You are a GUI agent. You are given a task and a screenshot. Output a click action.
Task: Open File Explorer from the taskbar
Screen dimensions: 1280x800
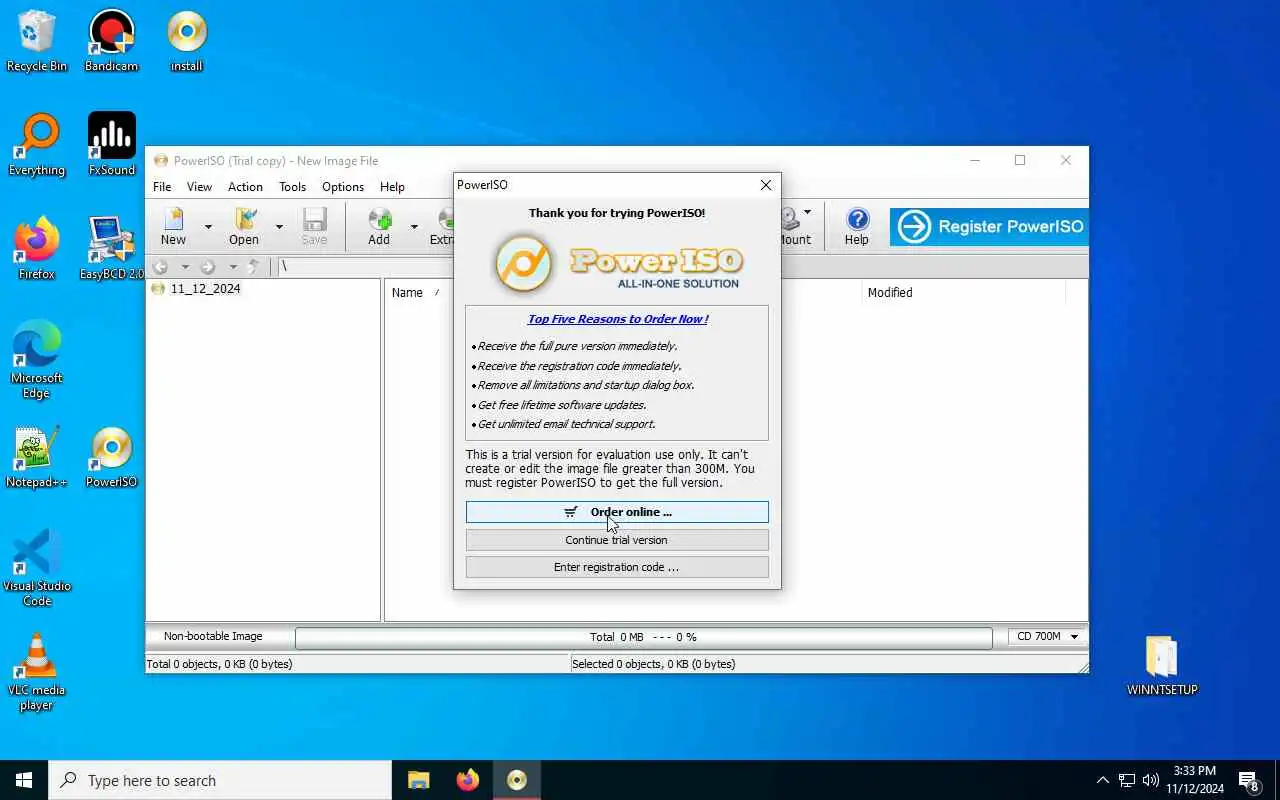click(x=418, y=780)
